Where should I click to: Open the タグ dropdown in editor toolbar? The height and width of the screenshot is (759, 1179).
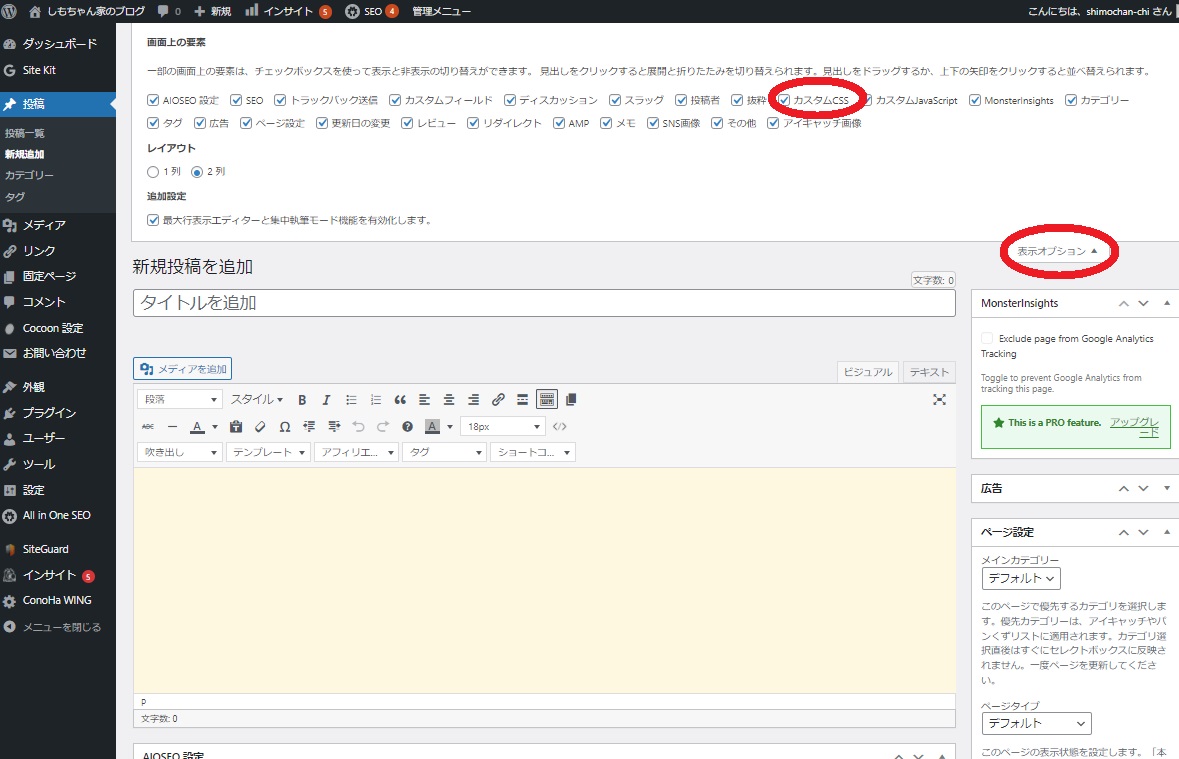click(x=445, y=452)
